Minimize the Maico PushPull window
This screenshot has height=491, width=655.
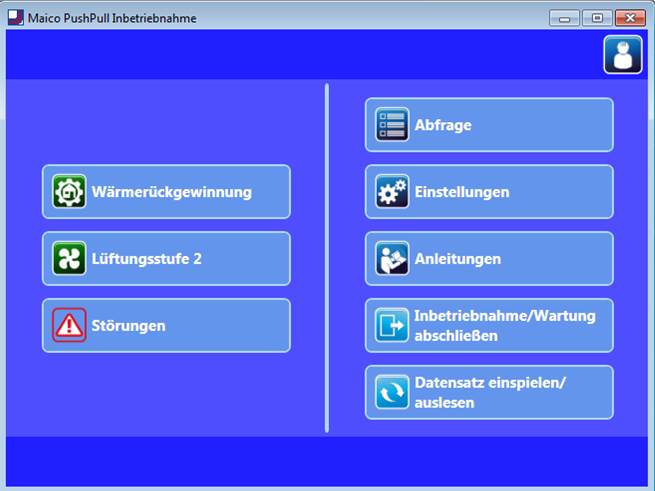[x=564, y=18]
